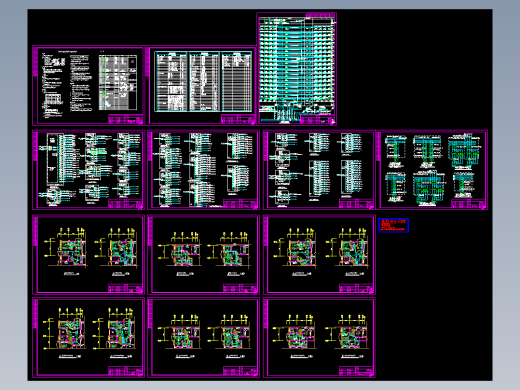Click title block of the six wiring diagrams sheet
This screenshot has width=520, height=390.
click(x=468, y=204)
